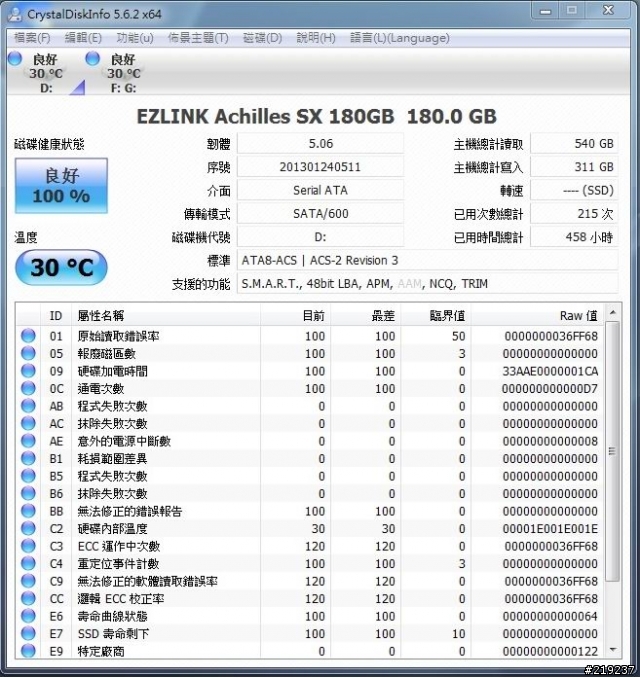Viewport: 640px width, 678px height.
Task: Click status orb for attribute 05
Action: tap(28, 353)
